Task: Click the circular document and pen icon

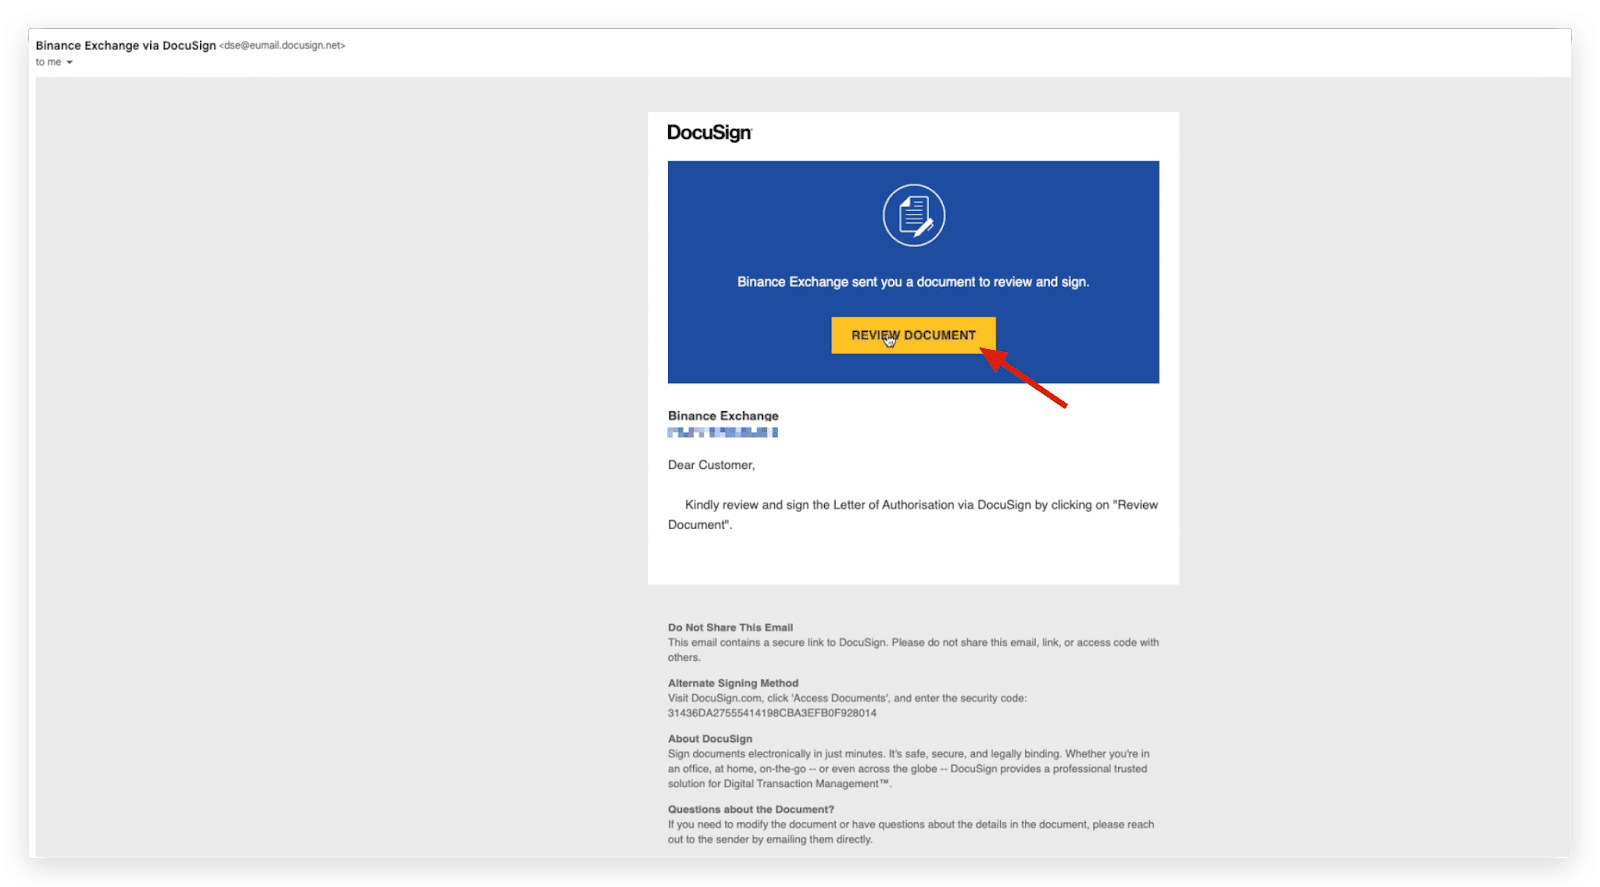Action: [x=913, y=215]
